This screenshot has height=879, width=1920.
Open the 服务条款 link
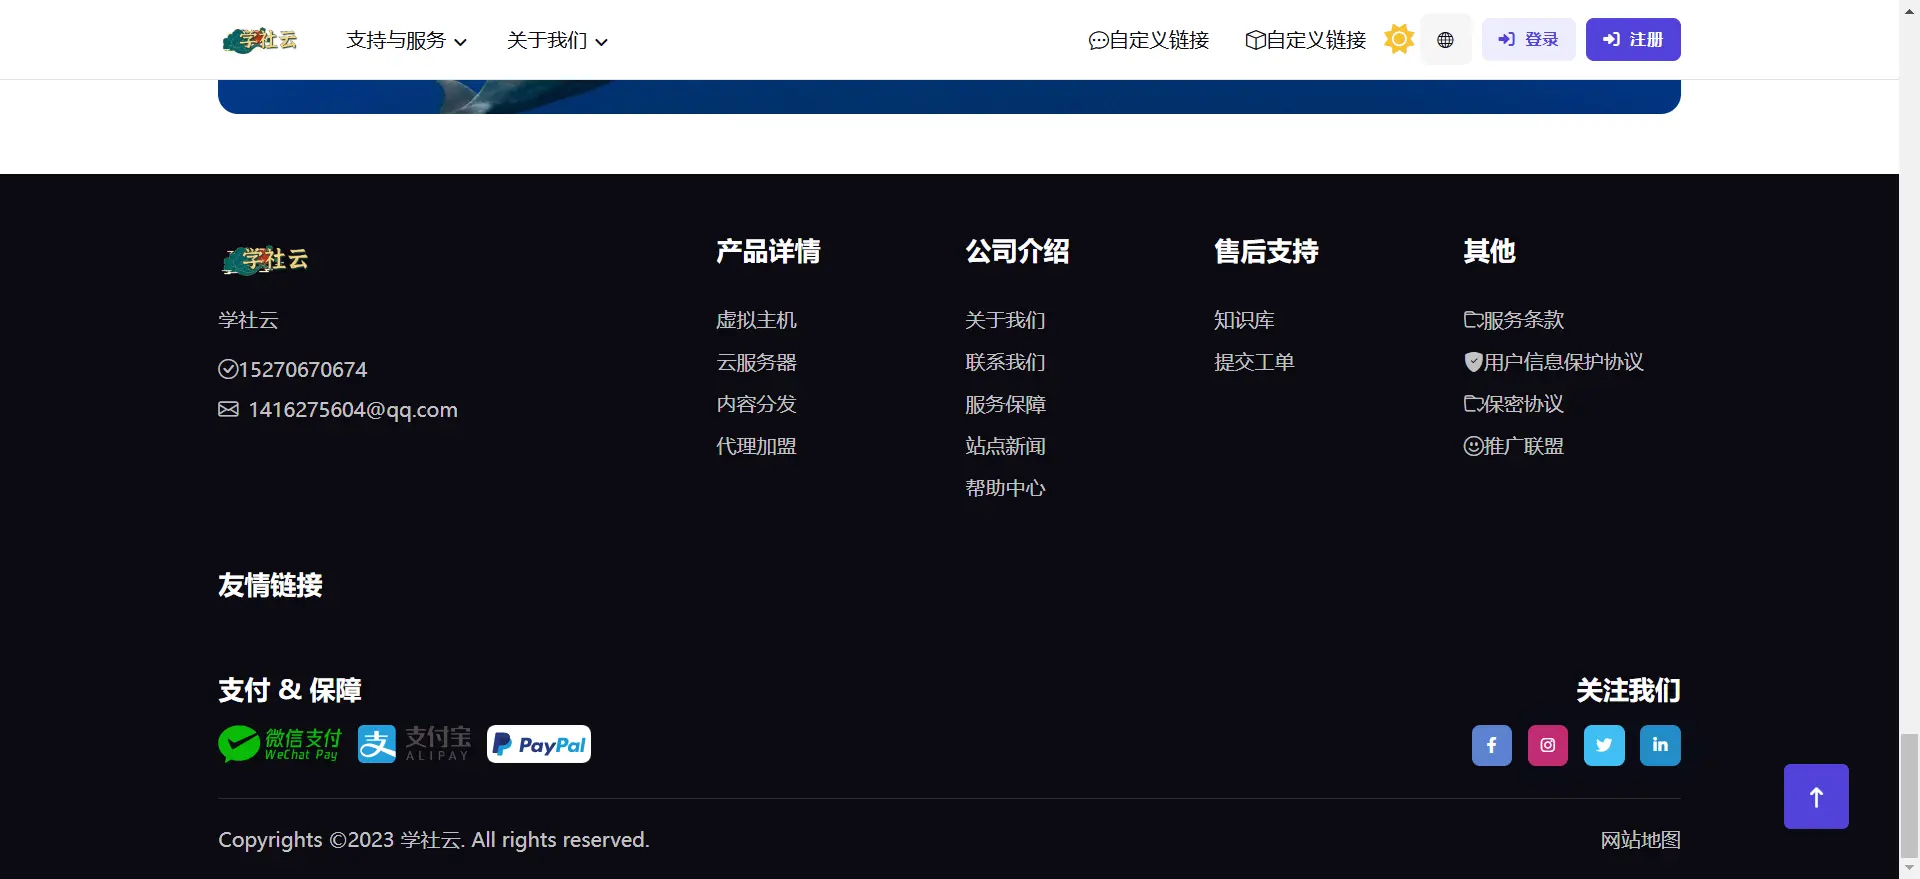1513,320
